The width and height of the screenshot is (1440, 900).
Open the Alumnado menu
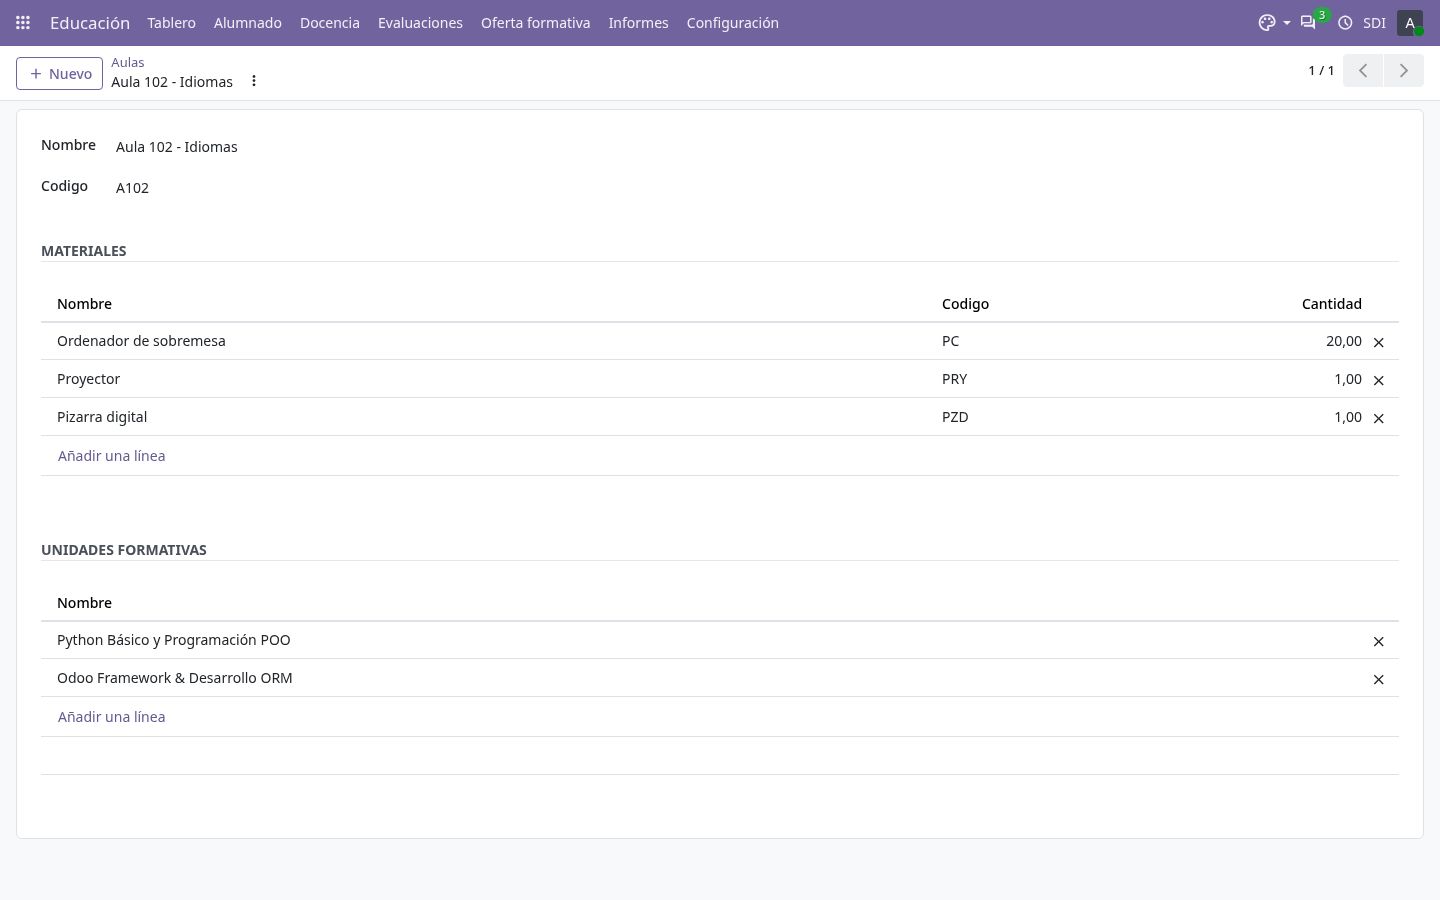tap(248, 23)
